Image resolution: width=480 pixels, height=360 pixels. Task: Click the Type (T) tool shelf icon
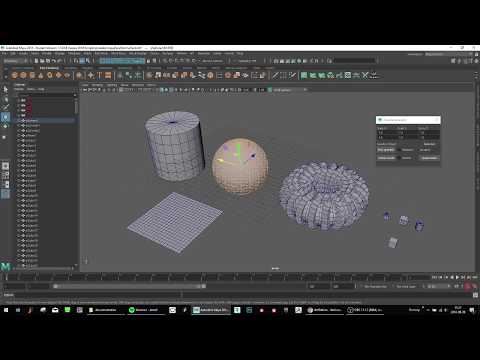pyautogui.click(x=99, y=75)
